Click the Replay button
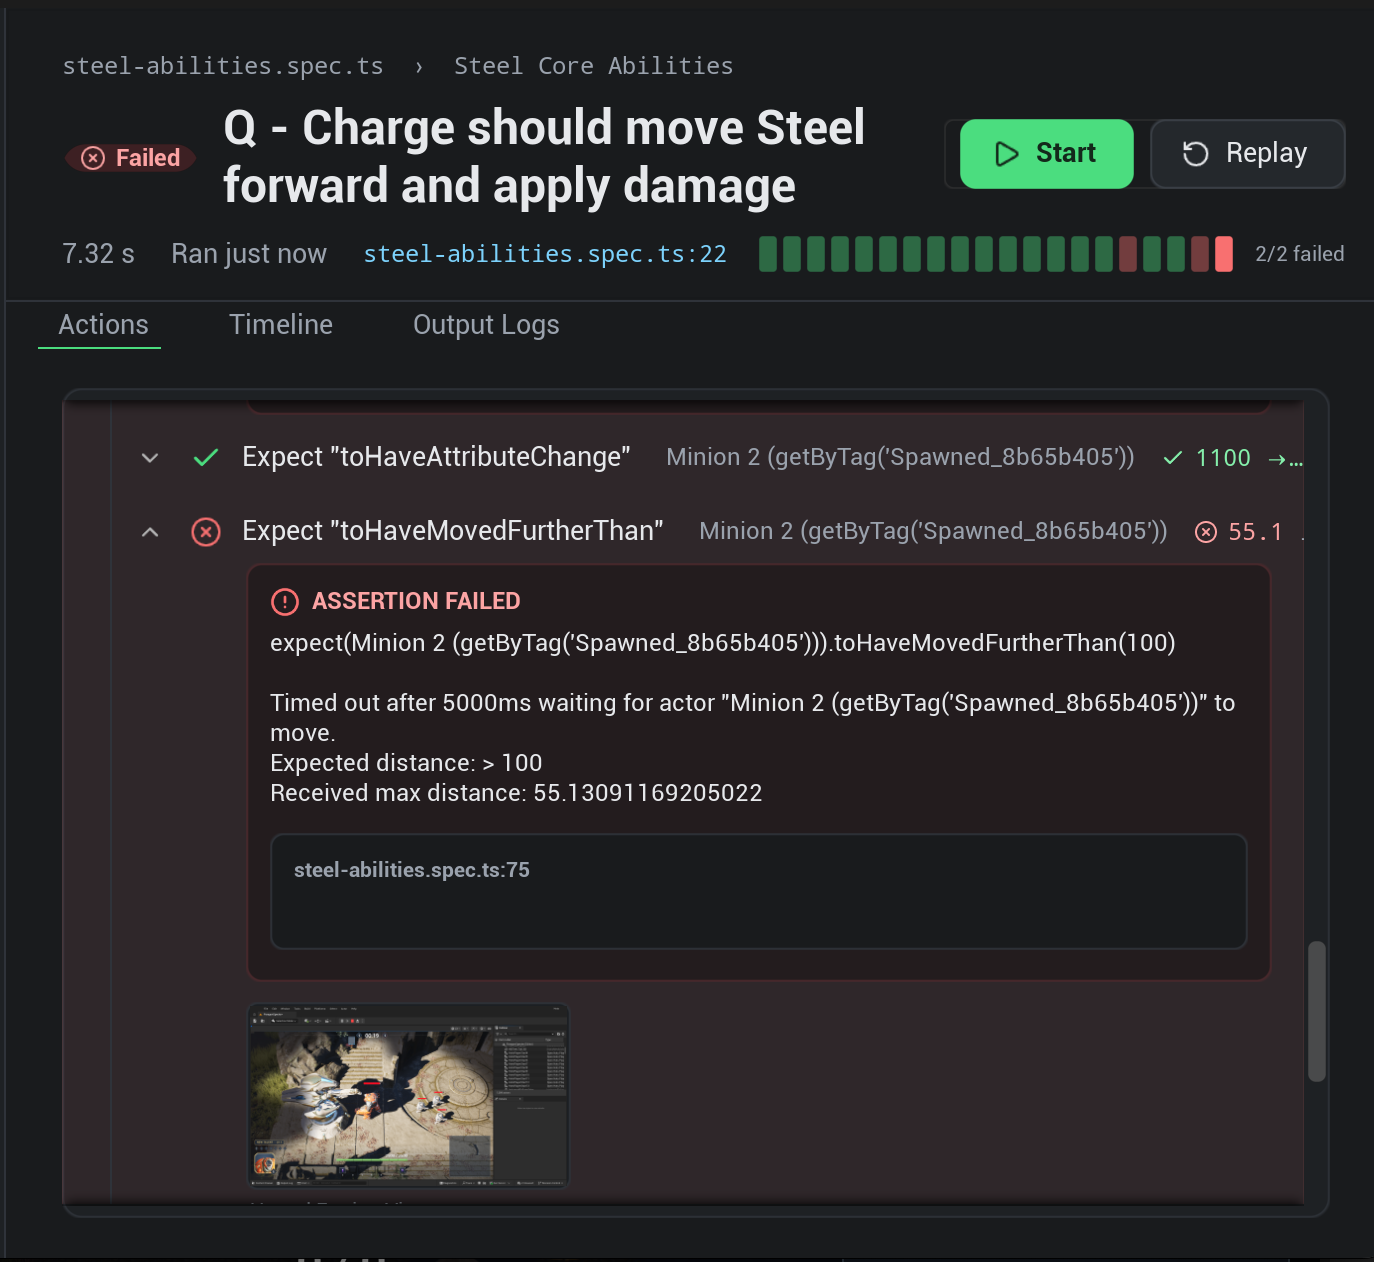The width and height of the screenshot is (1374, 1262). [1247, 154]
